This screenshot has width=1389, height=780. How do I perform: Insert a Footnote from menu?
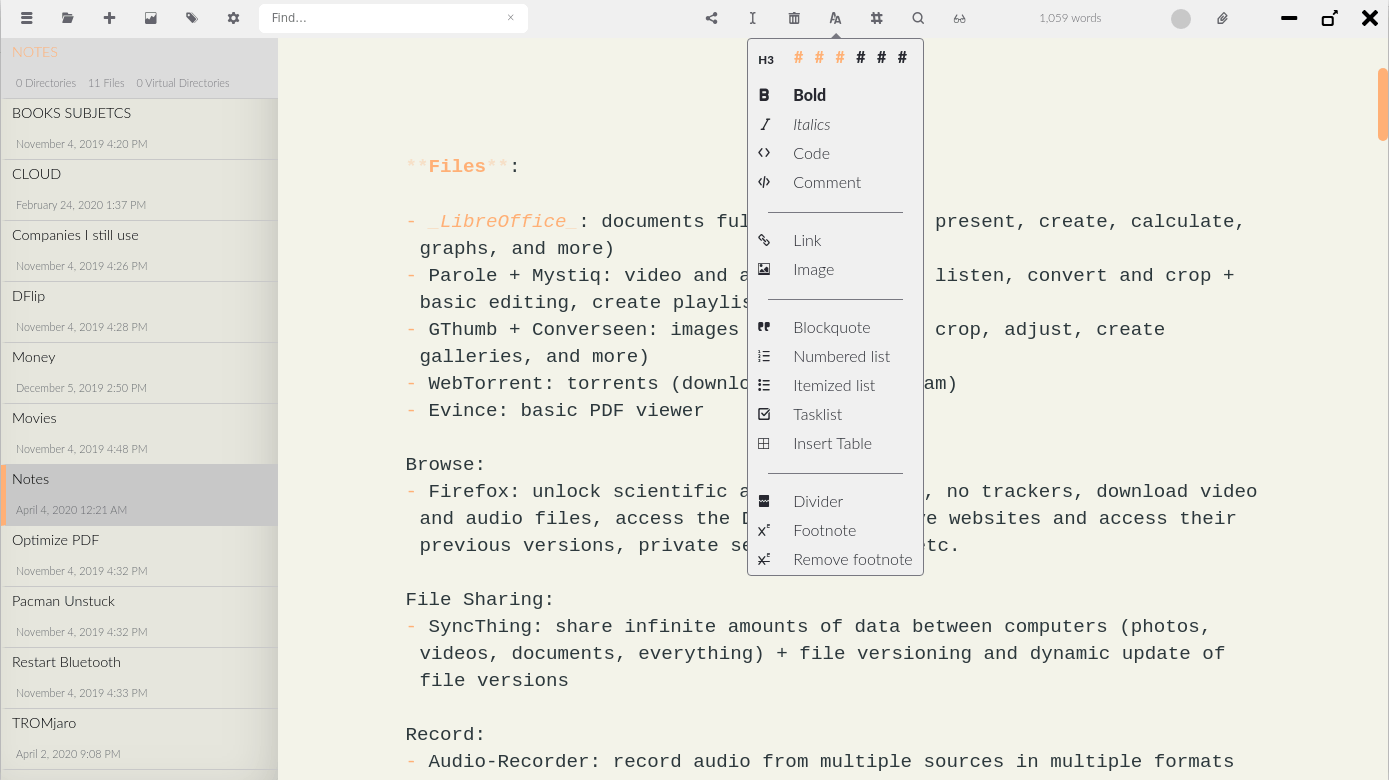835,530
